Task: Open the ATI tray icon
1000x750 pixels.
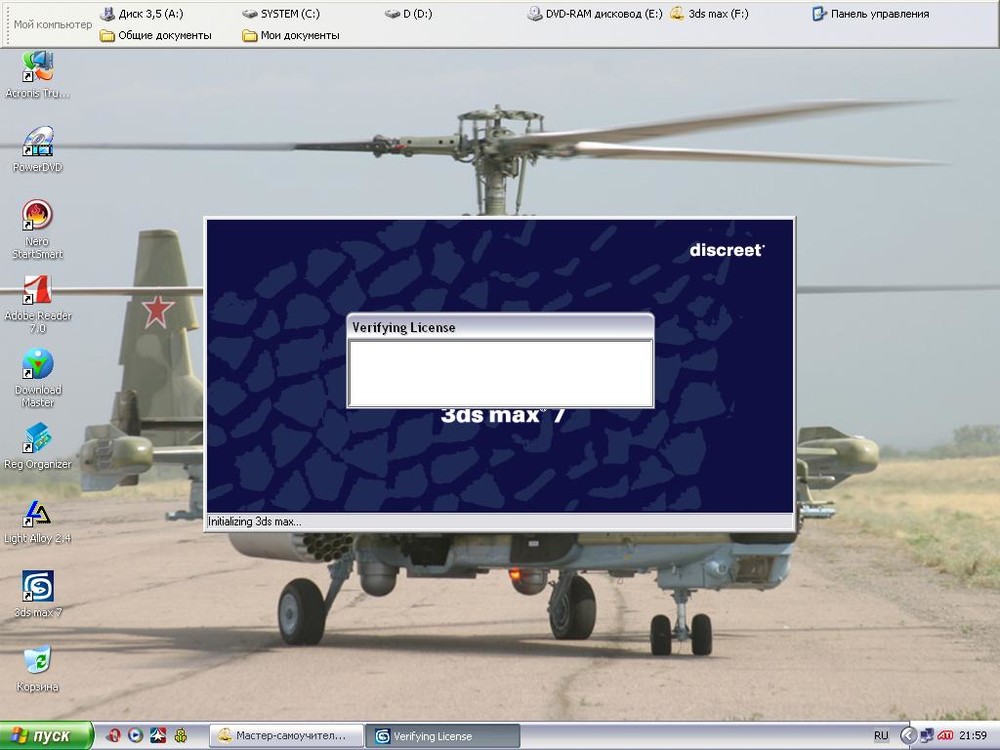Action: (945, 736)
